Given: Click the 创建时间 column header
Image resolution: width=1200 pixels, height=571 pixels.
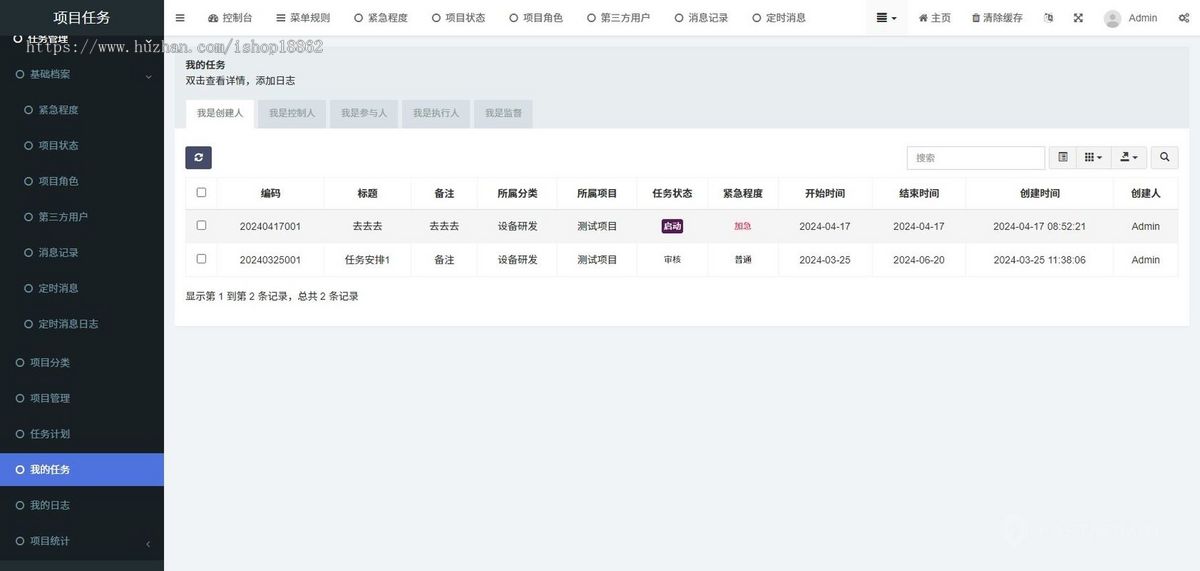Looking at the screenshot, I should pyautogui.click(x=1039, y=193).
